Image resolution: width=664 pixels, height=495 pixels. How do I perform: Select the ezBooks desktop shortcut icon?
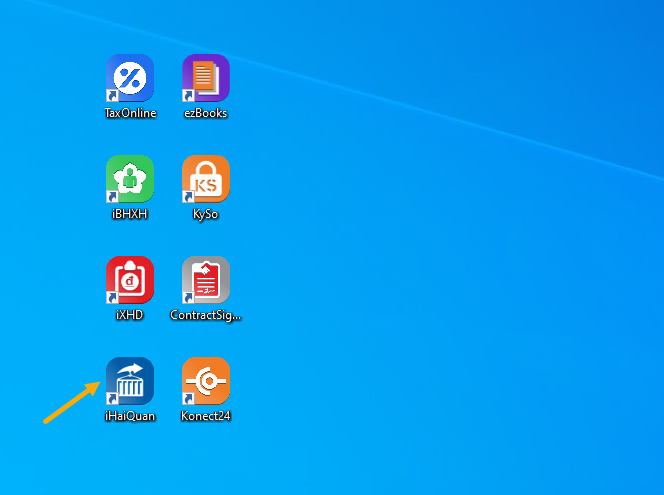(206, 78)
